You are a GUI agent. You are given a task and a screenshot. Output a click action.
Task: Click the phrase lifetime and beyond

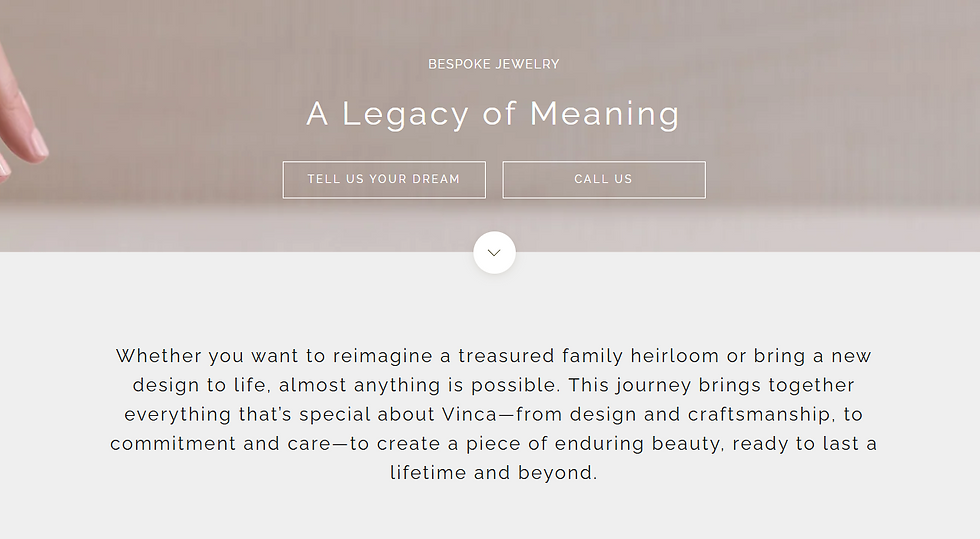[x=494, y=473]
